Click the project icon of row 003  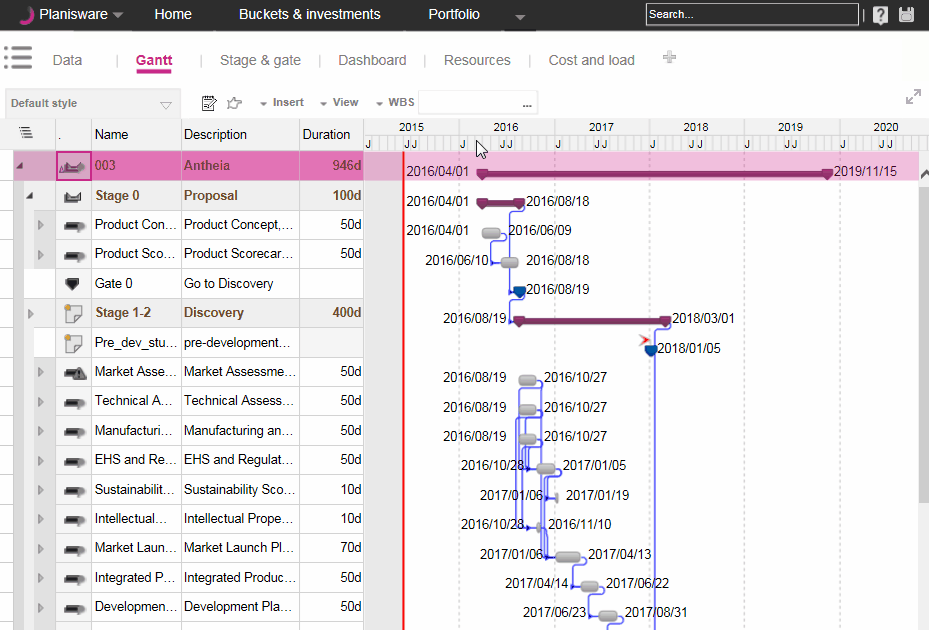(73, 167)
